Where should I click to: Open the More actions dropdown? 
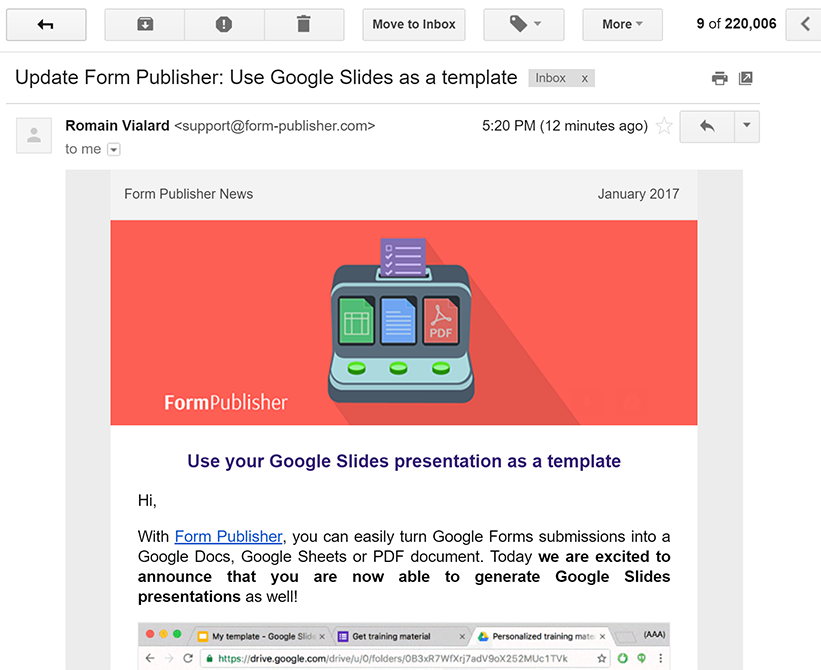pos(622,25)
